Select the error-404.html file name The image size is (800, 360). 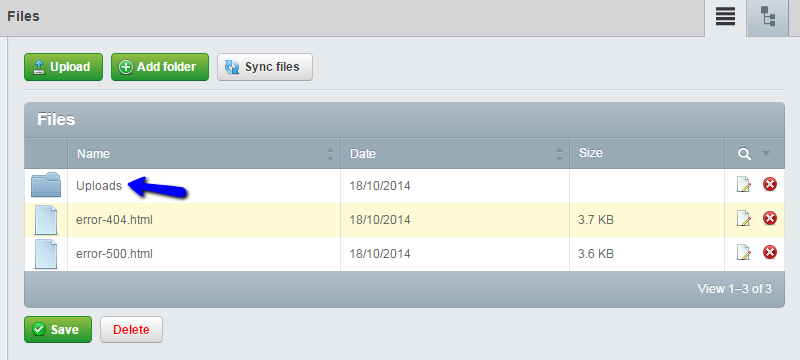tap(114, 220)
